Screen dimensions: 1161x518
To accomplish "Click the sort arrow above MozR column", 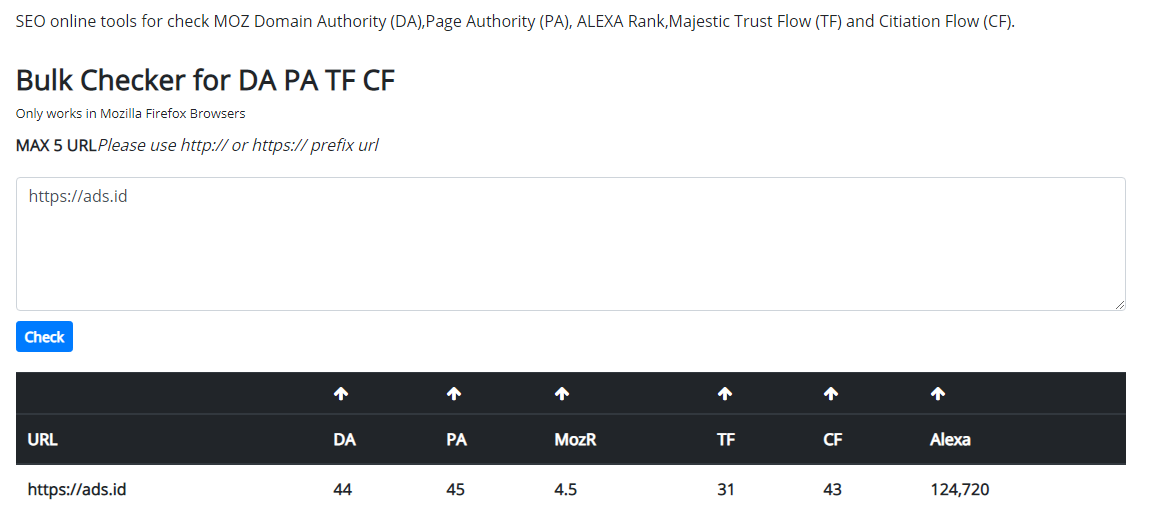I will pyautogui.click(x=562, y=394).
